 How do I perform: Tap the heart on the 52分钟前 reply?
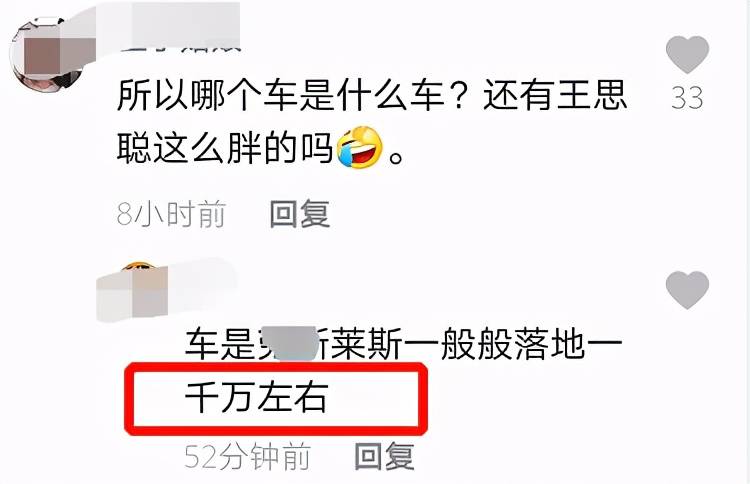(687, 290)
